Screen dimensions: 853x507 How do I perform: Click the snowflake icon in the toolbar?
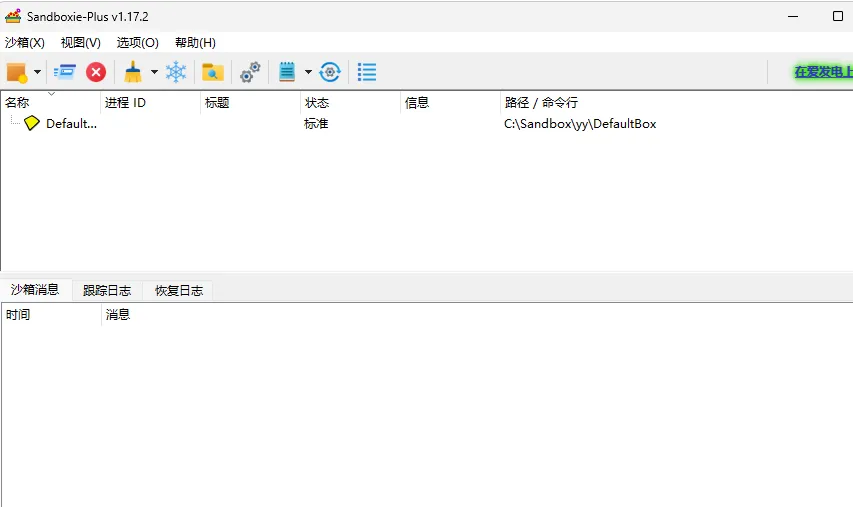176,72
